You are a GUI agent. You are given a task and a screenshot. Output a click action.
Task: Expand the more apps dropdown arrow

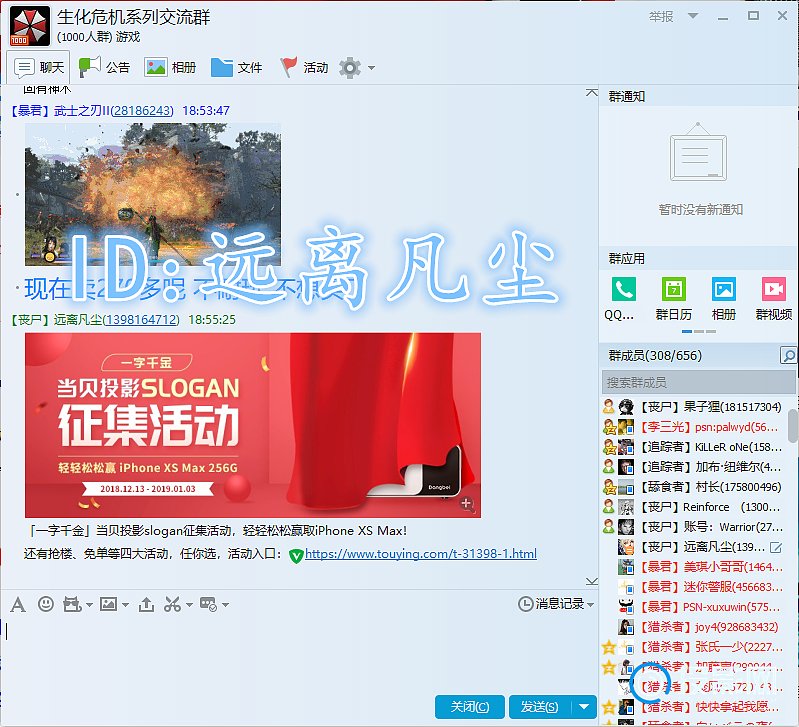pos(225,605)
